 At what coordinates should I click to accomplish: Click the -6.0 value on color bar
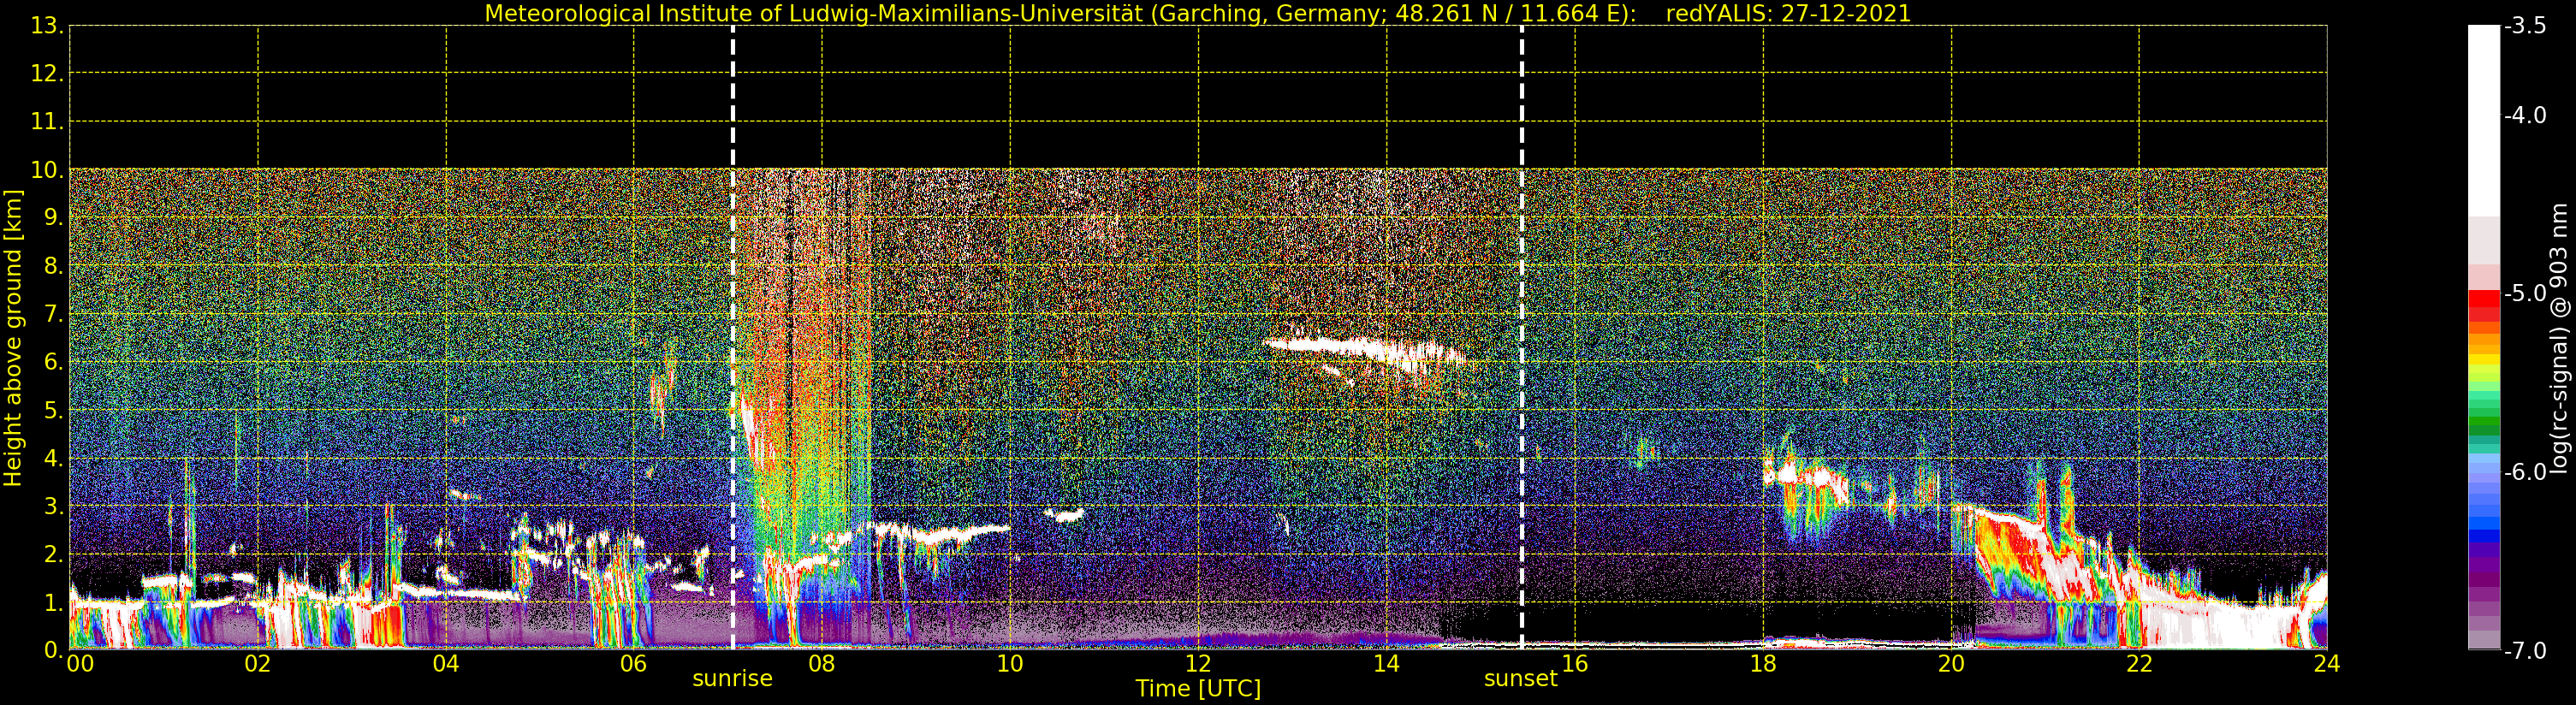point(2526,471)
